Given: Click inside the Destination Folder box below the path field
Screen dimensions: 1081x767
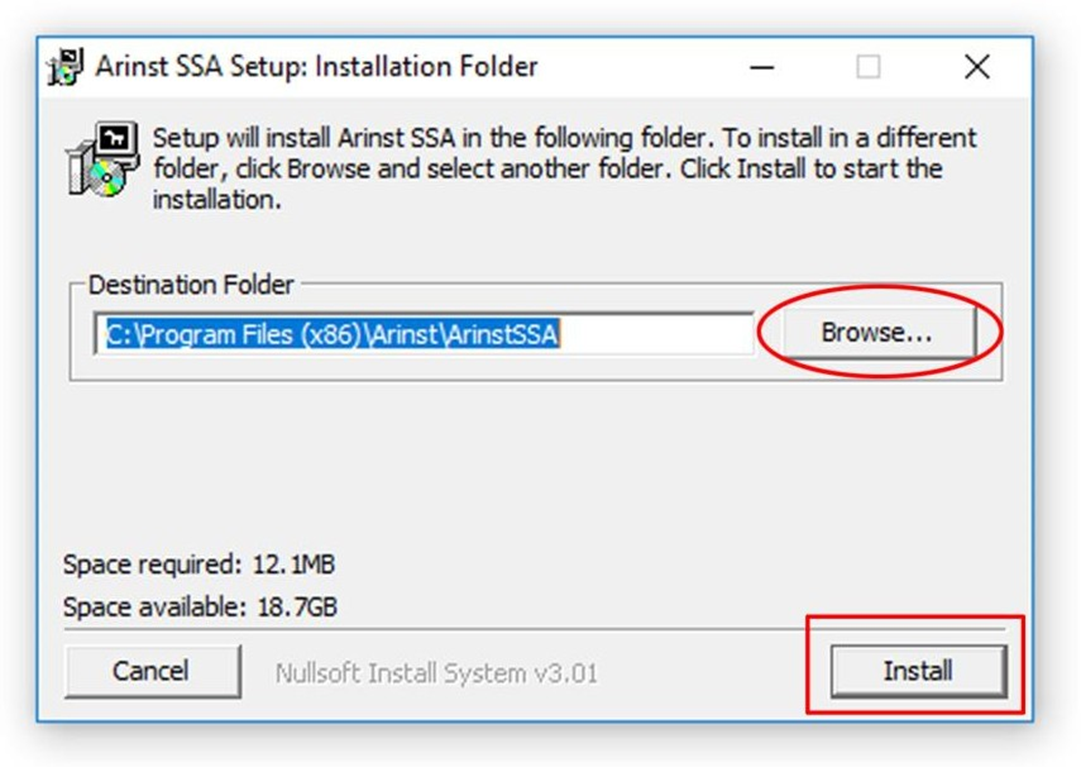Looking at the screenshot, I should (500, 367).
